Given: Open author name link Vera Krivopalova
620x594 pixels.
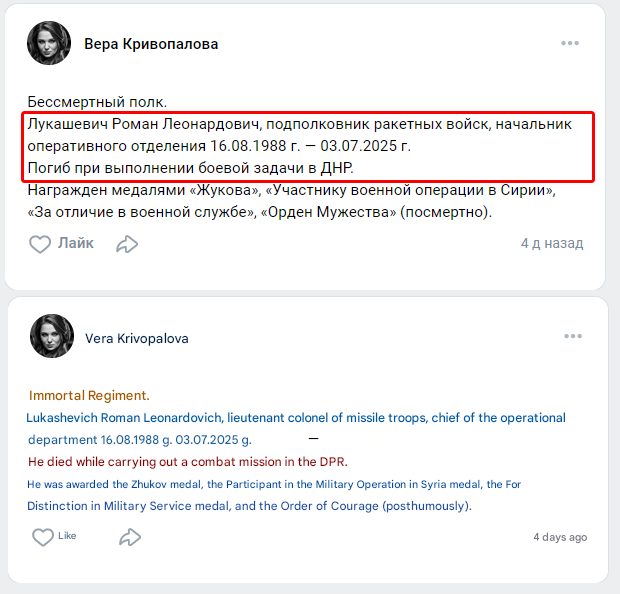Looking at the screenshot, I should point(136,338).
